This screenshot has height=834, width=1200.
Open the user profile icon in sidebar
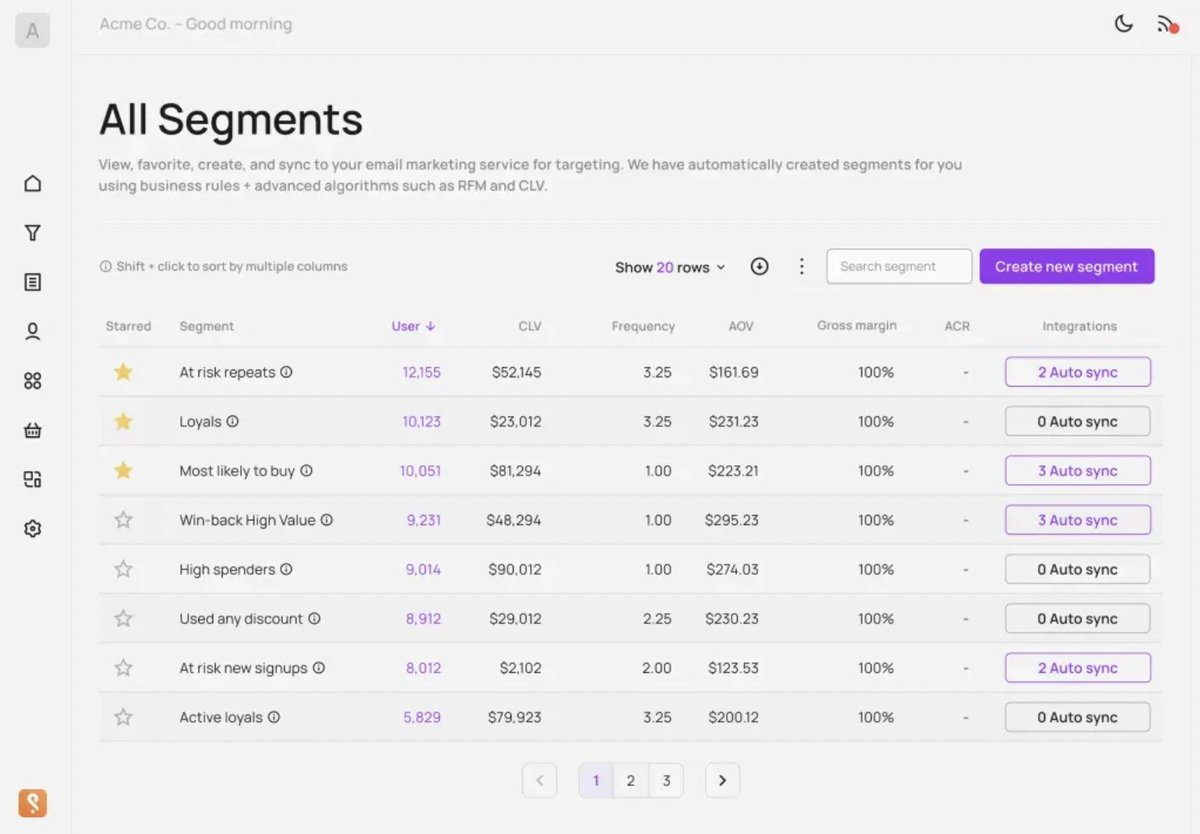(32, 331)
